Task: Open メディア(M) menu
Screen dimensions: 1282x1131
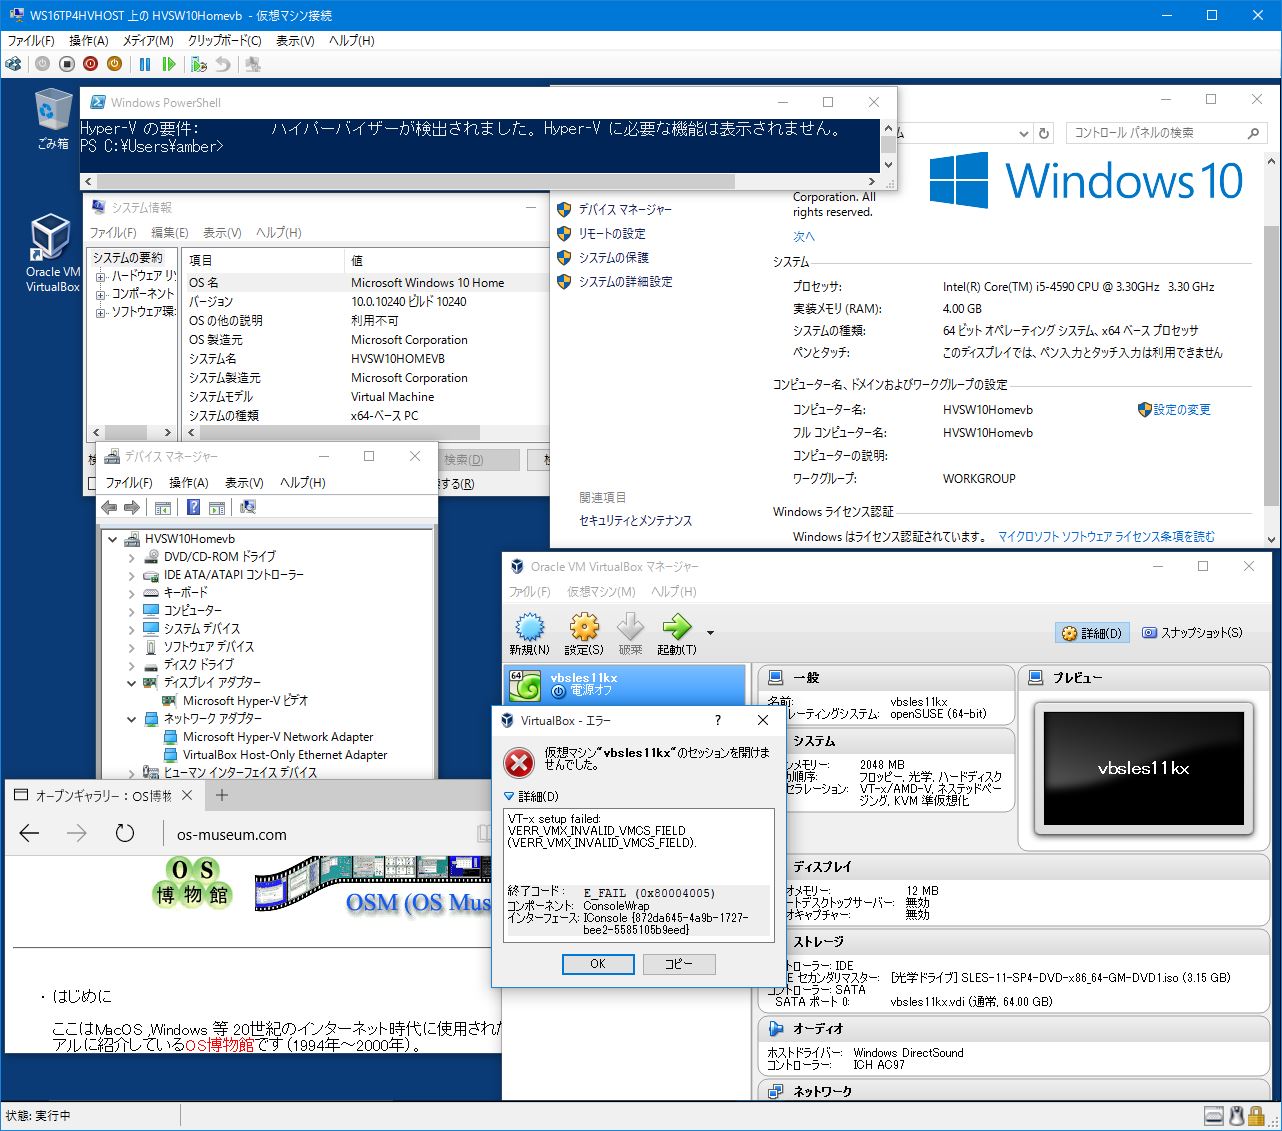Action: (x=148, y=41)
